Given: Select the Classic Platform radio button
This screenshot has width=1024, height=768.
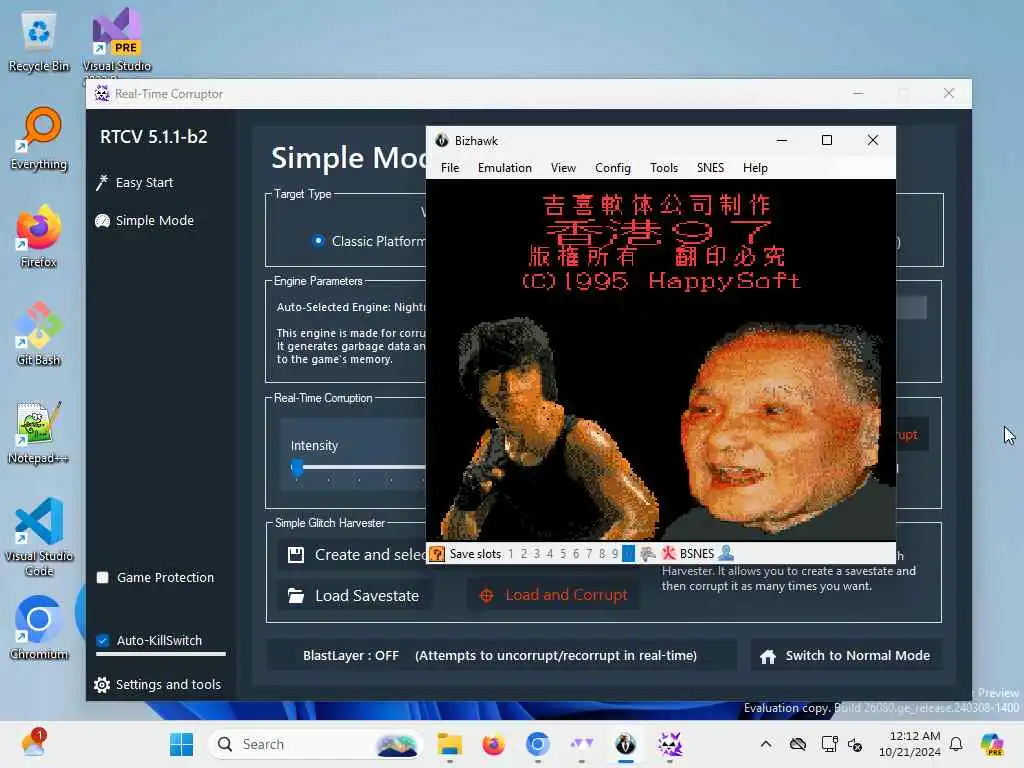Looking at the screenshot, I should [318, 241].
